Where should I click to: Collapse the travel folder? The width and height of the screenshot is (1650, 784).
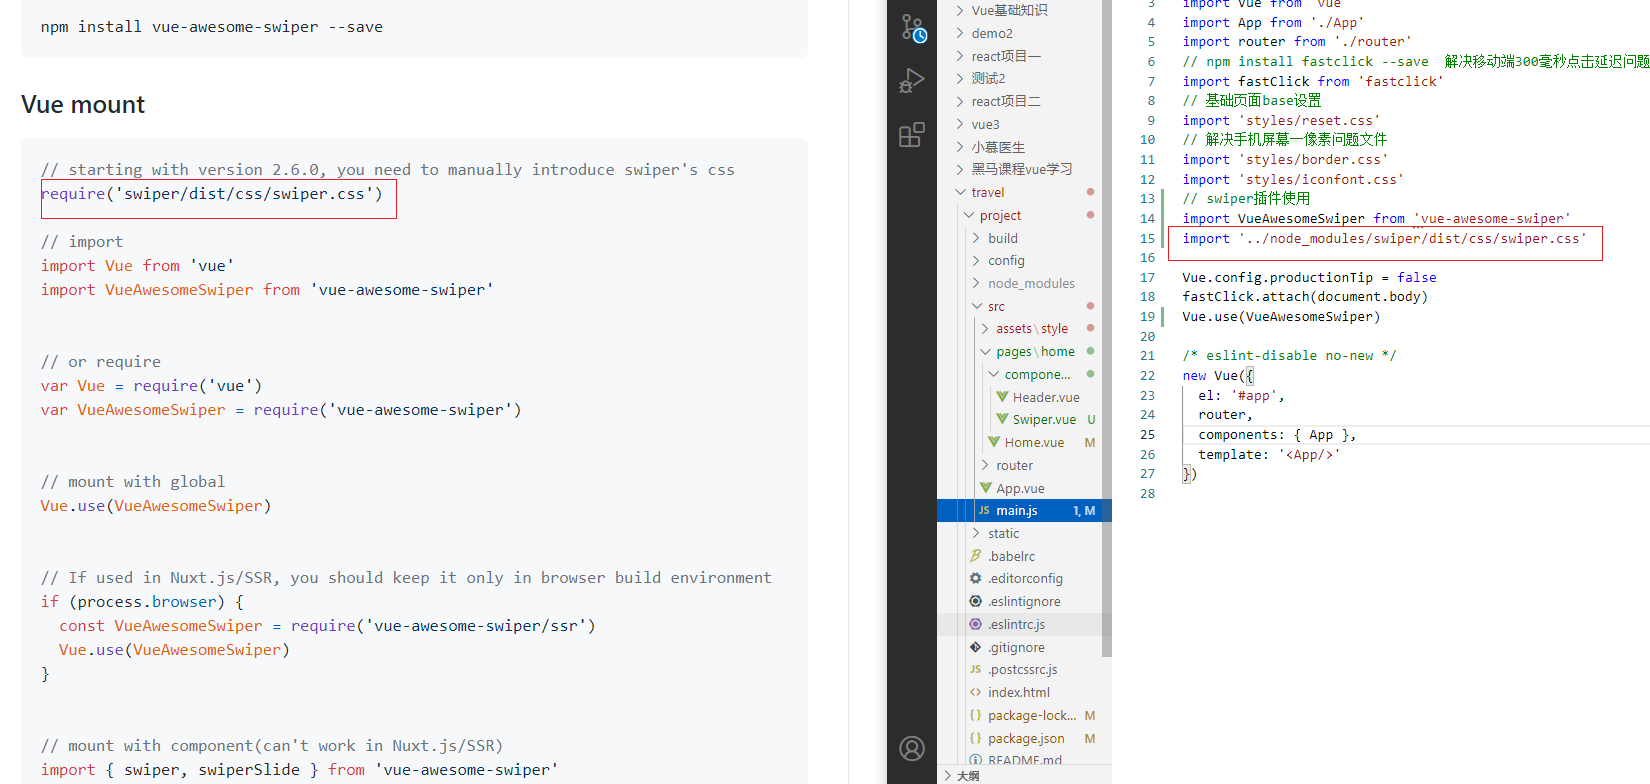tap(960, 192)
